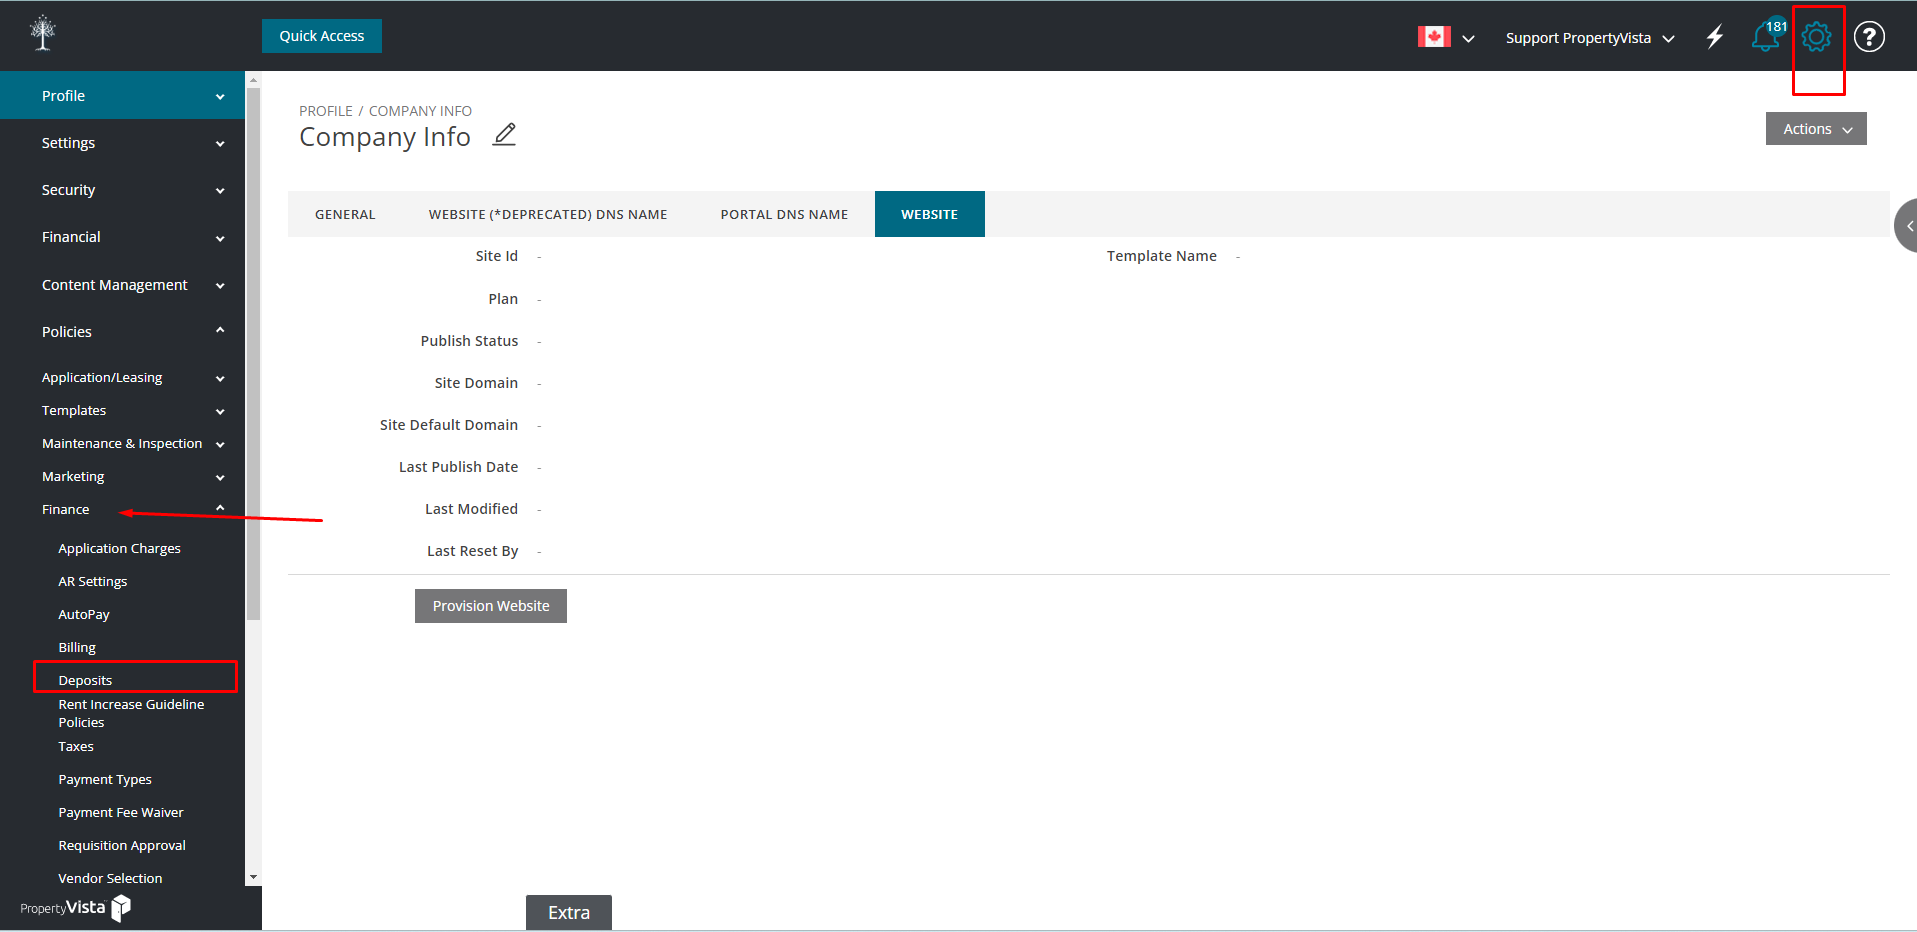Select the Website tab
This screenshot has height=932, width=1917.
pos(929,214)
